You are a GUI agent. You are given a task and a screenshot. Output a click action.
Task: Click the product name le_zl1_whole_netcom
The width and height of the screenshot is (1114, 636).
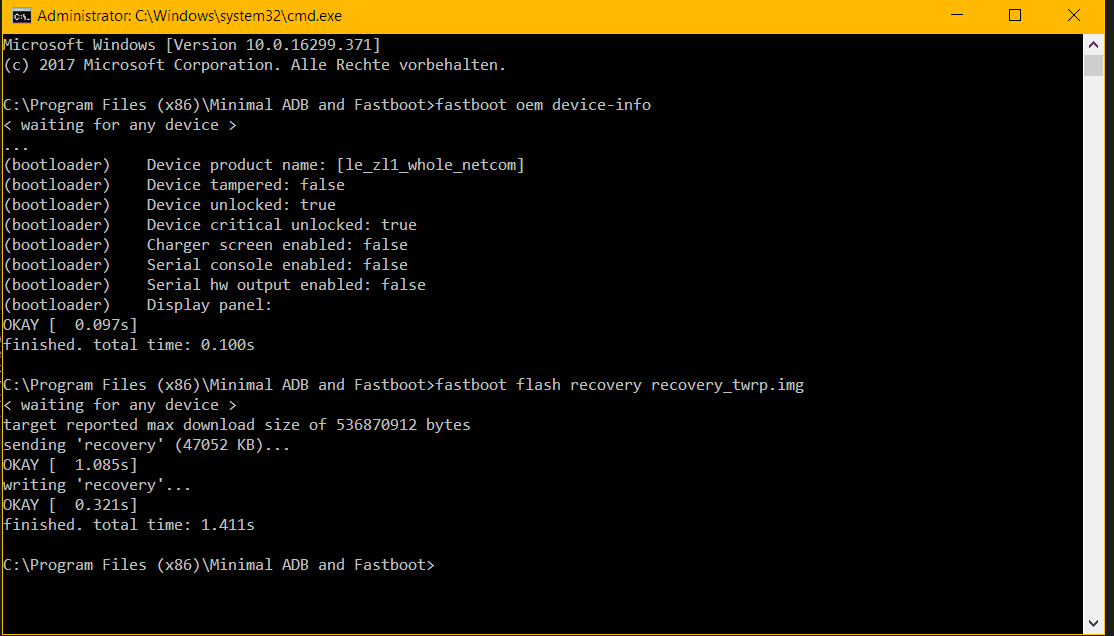[431, 165]
